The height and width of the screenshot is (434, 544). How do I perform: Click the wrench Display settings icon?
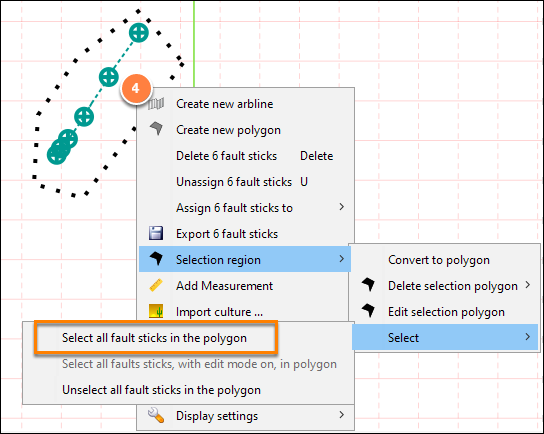tap(156, 415)
